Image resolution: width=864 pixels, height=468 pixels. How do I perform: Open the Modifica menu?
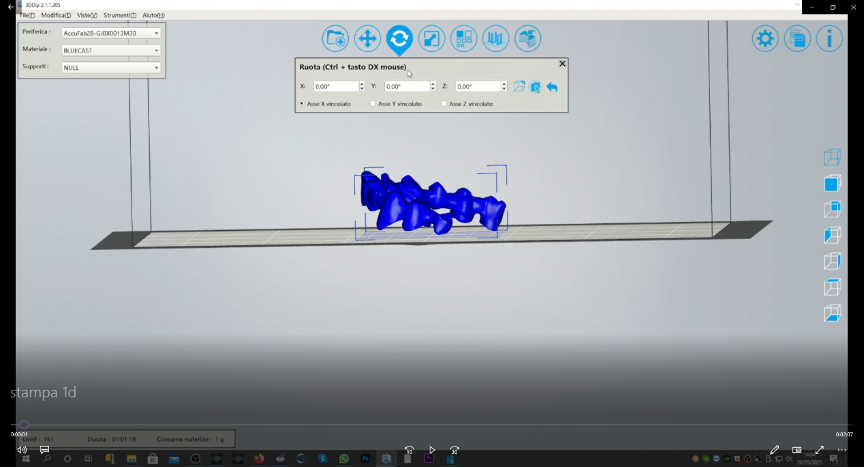pyautogui.click(x=55, y=16)
